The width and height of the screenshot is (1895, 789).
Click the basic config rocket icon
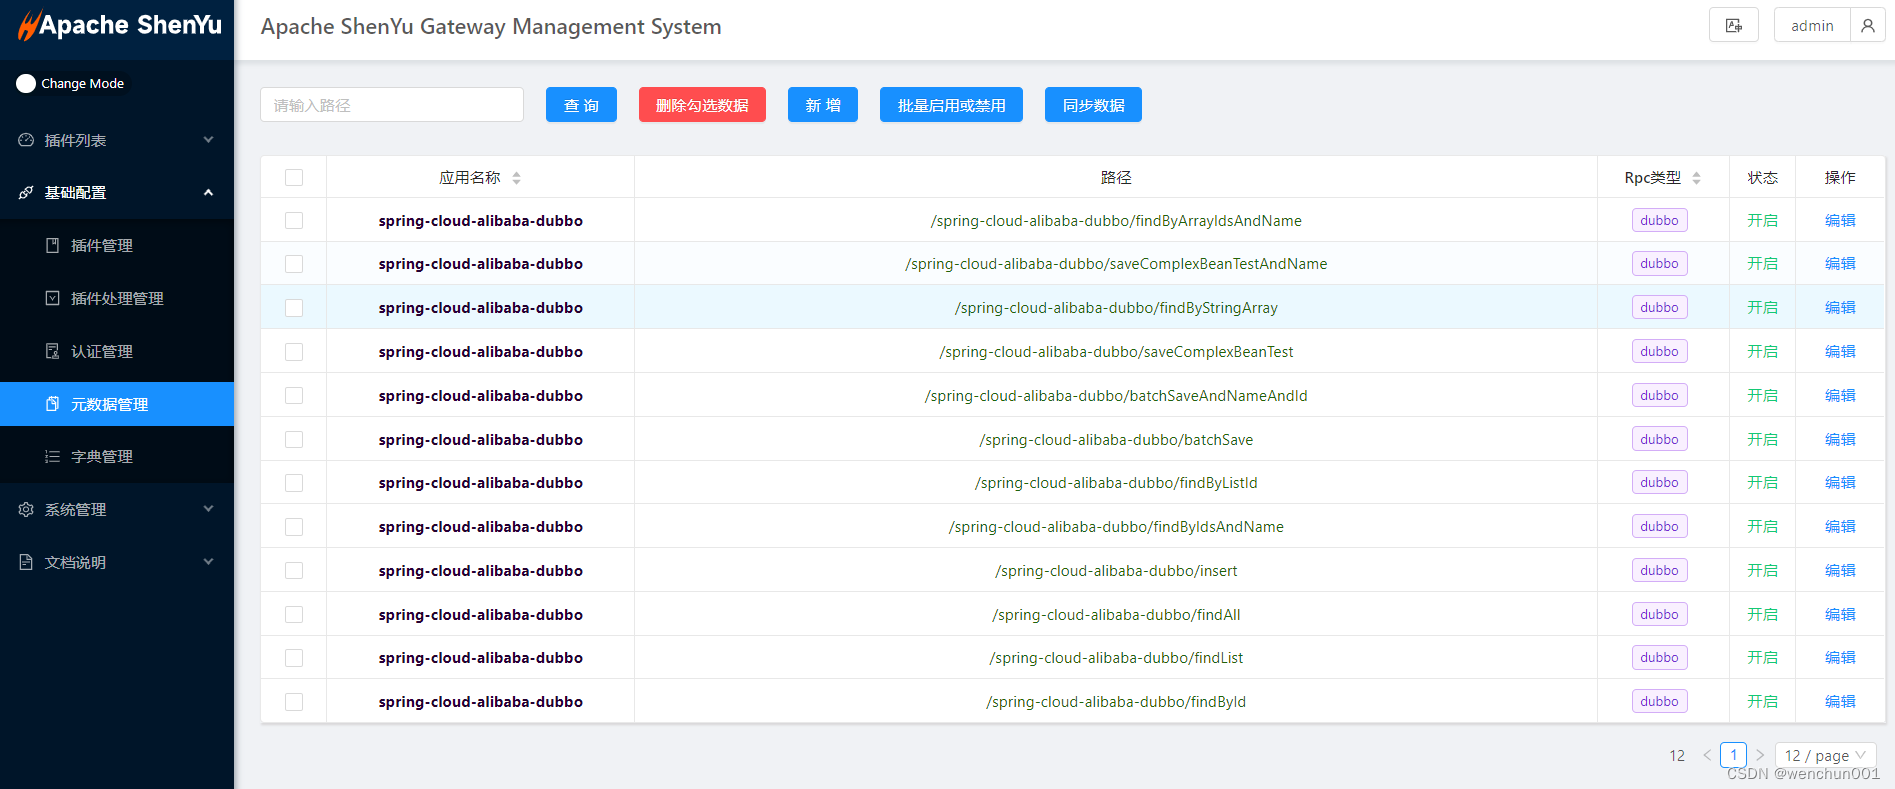26,192
